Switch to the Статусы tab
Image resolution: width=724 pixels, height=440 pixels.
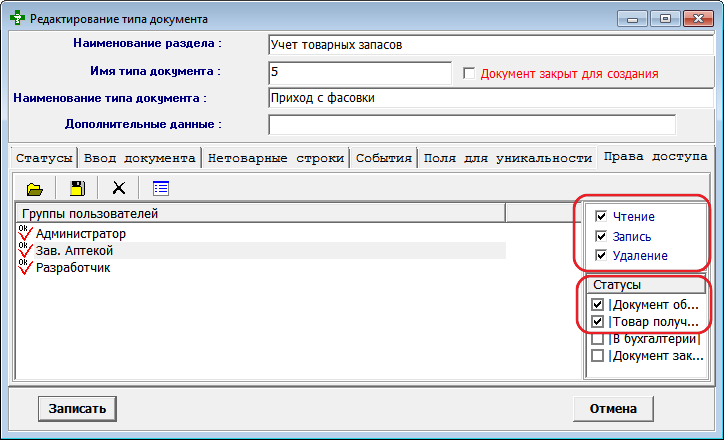click(44, 158)
